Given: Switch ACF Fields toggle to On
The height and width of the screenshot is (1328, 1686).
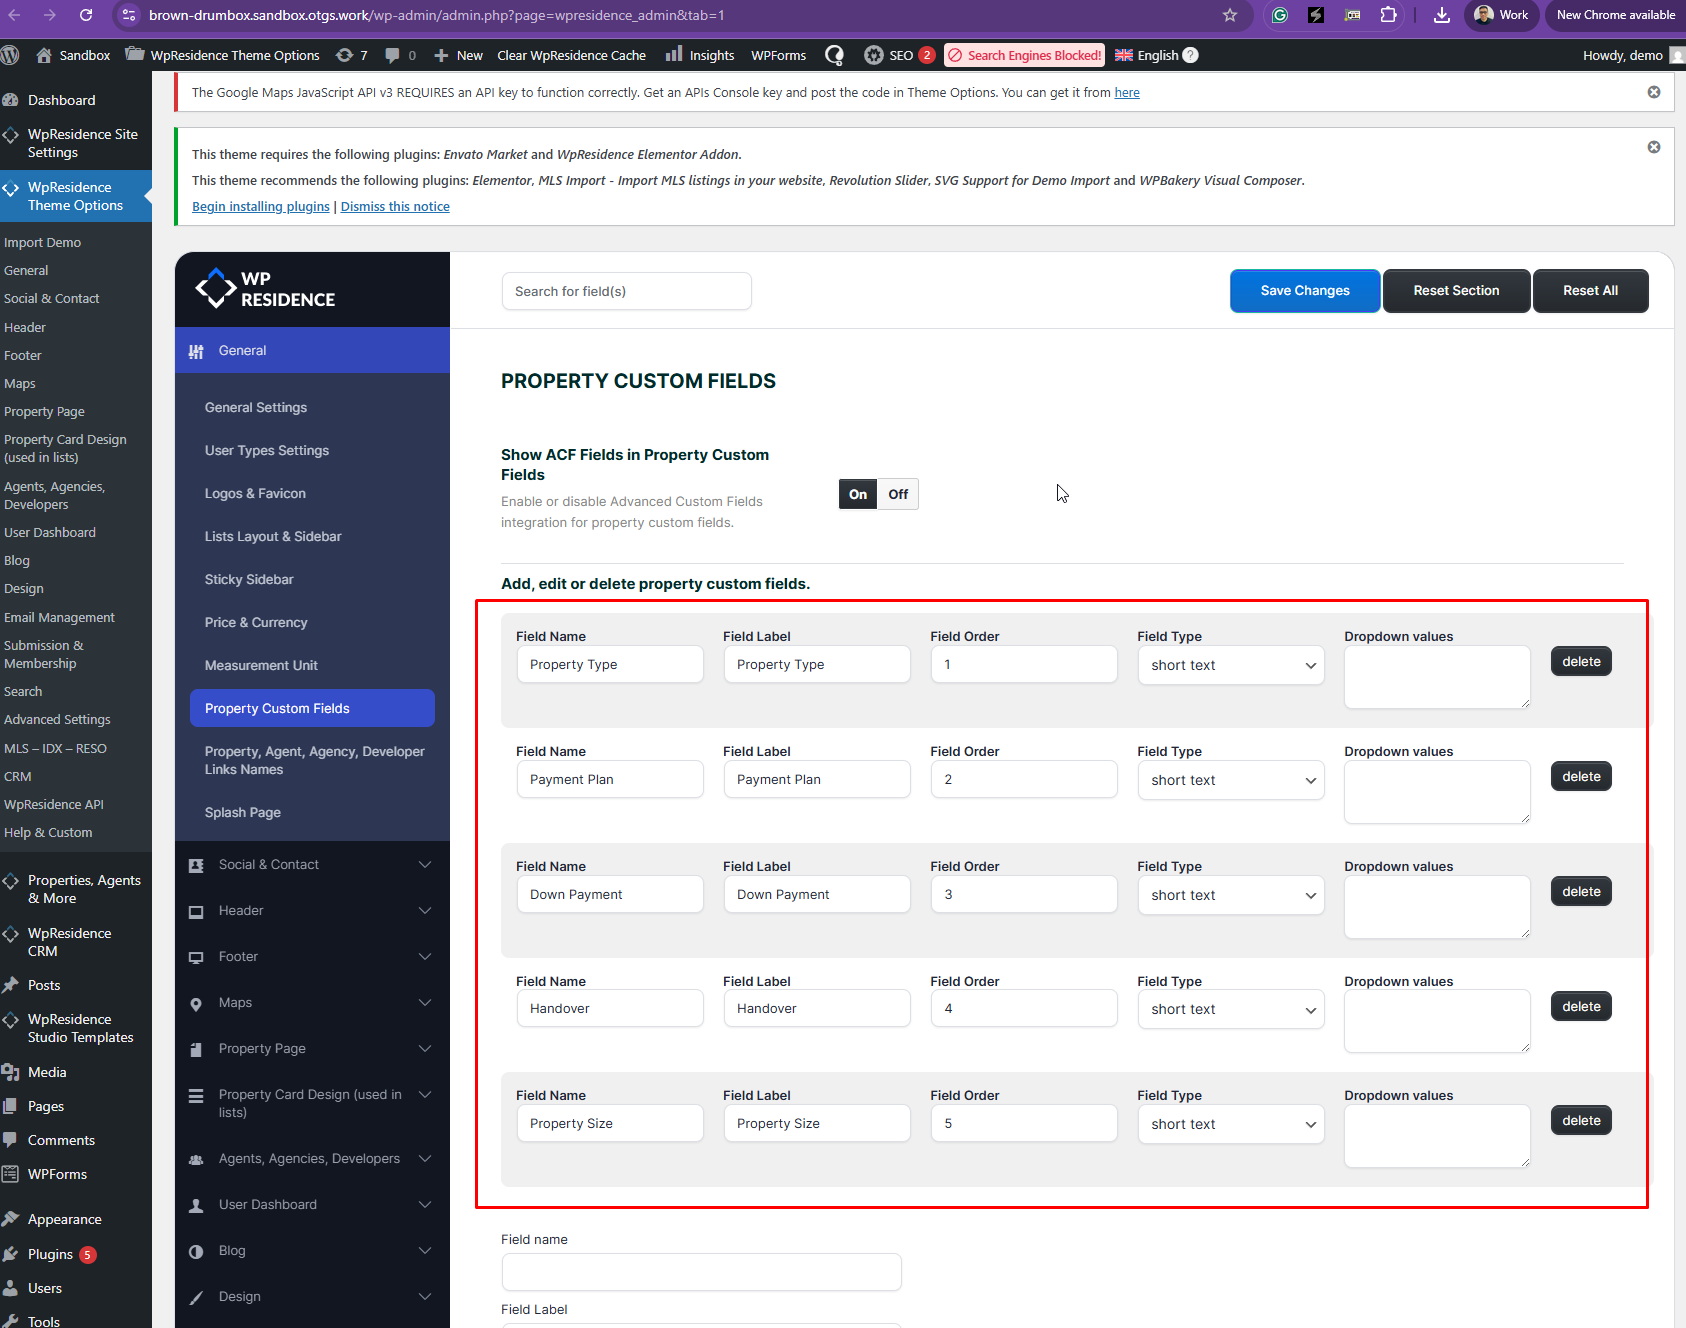Looking at the screenshot, I should click(858, 494).
